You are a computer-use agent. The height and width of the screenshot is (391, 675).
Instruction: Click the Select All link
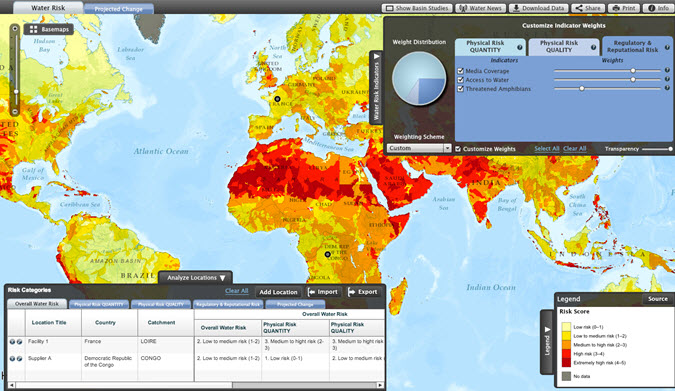point(547,149)
